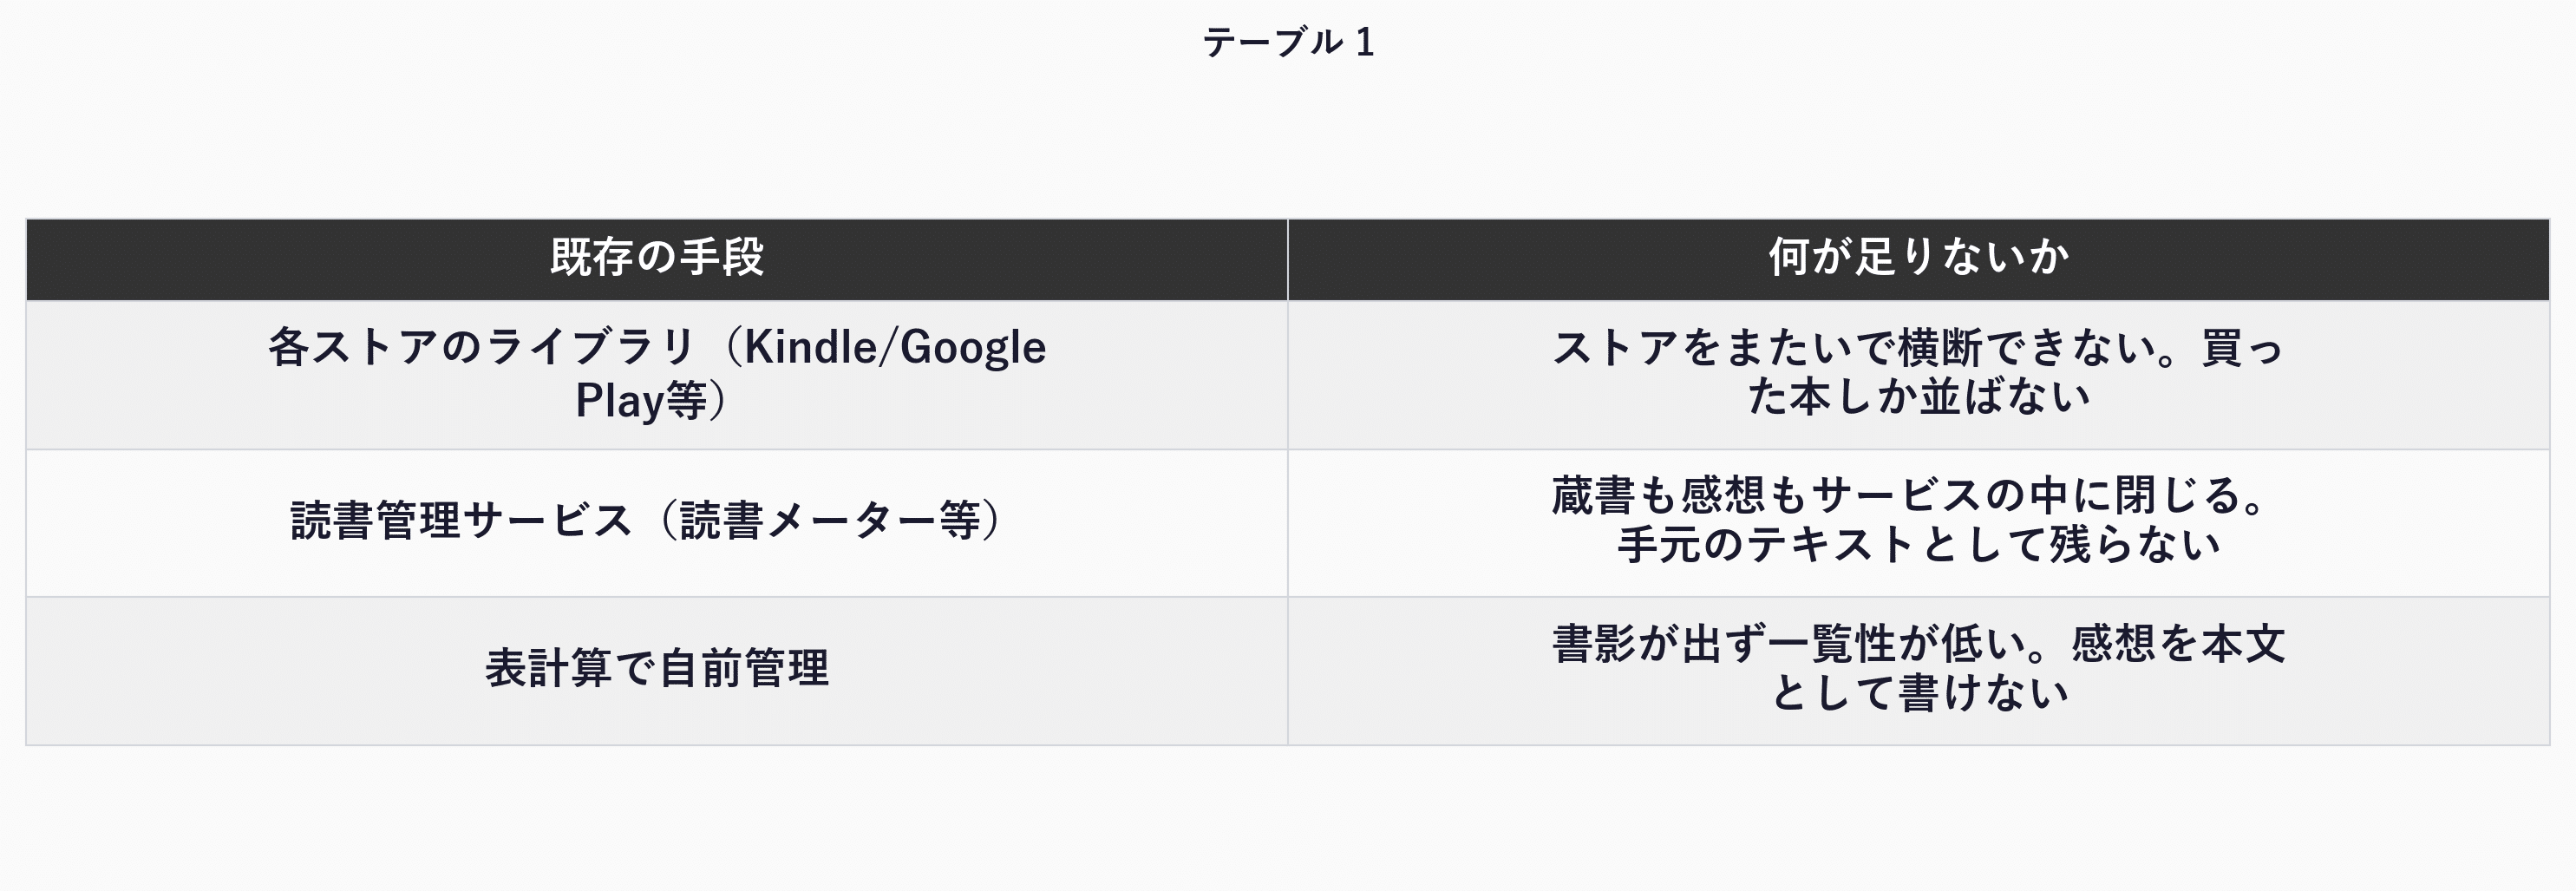Select the 書影が出ず一覧性が低い cell

click(1918, 671)
